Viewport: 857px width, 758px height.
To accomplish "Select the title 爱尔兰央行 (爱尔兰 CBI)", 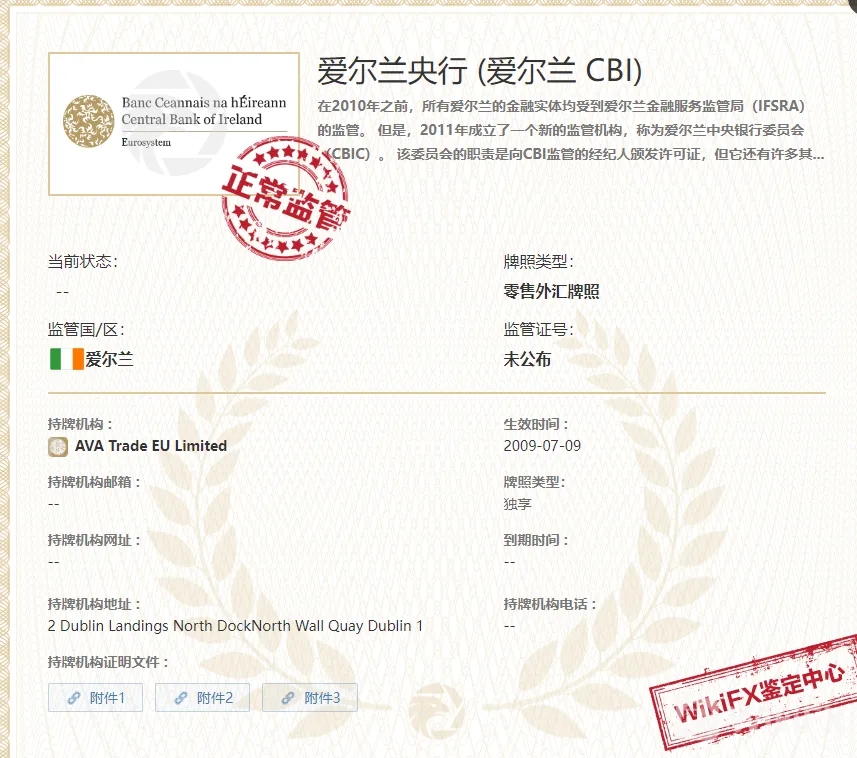I will click(x=479, y=71).
